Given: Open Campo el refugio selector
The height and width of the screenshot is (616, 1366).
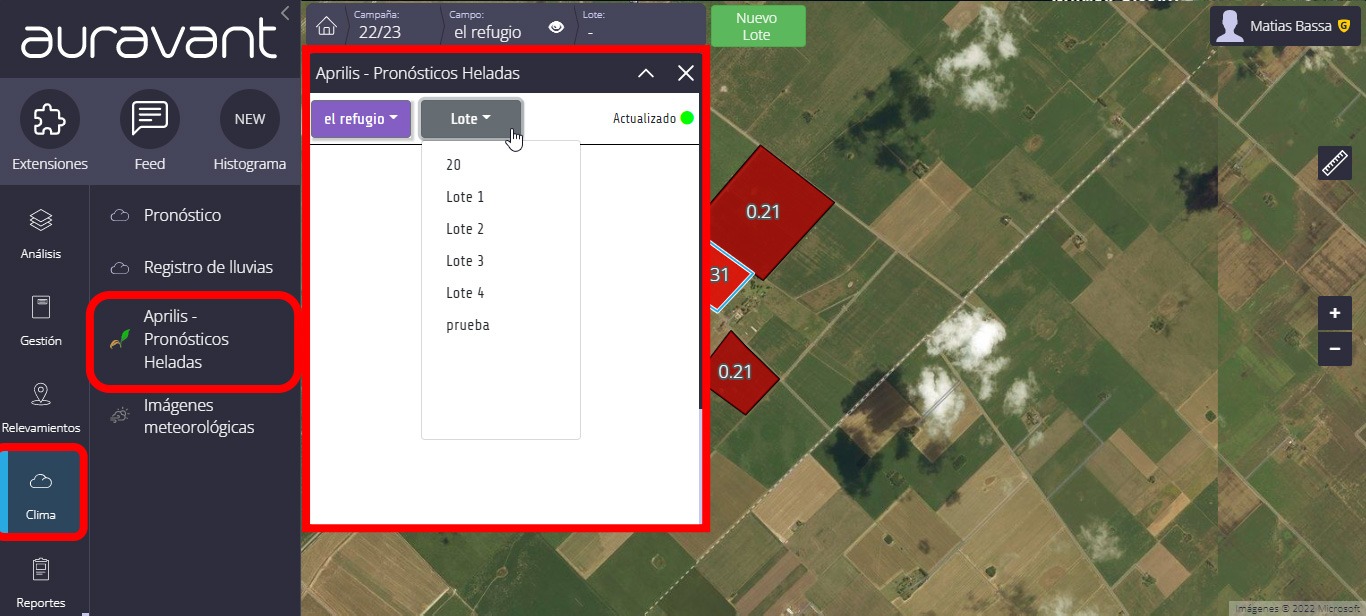Looking at the screenshot, I should click(487, 25).
